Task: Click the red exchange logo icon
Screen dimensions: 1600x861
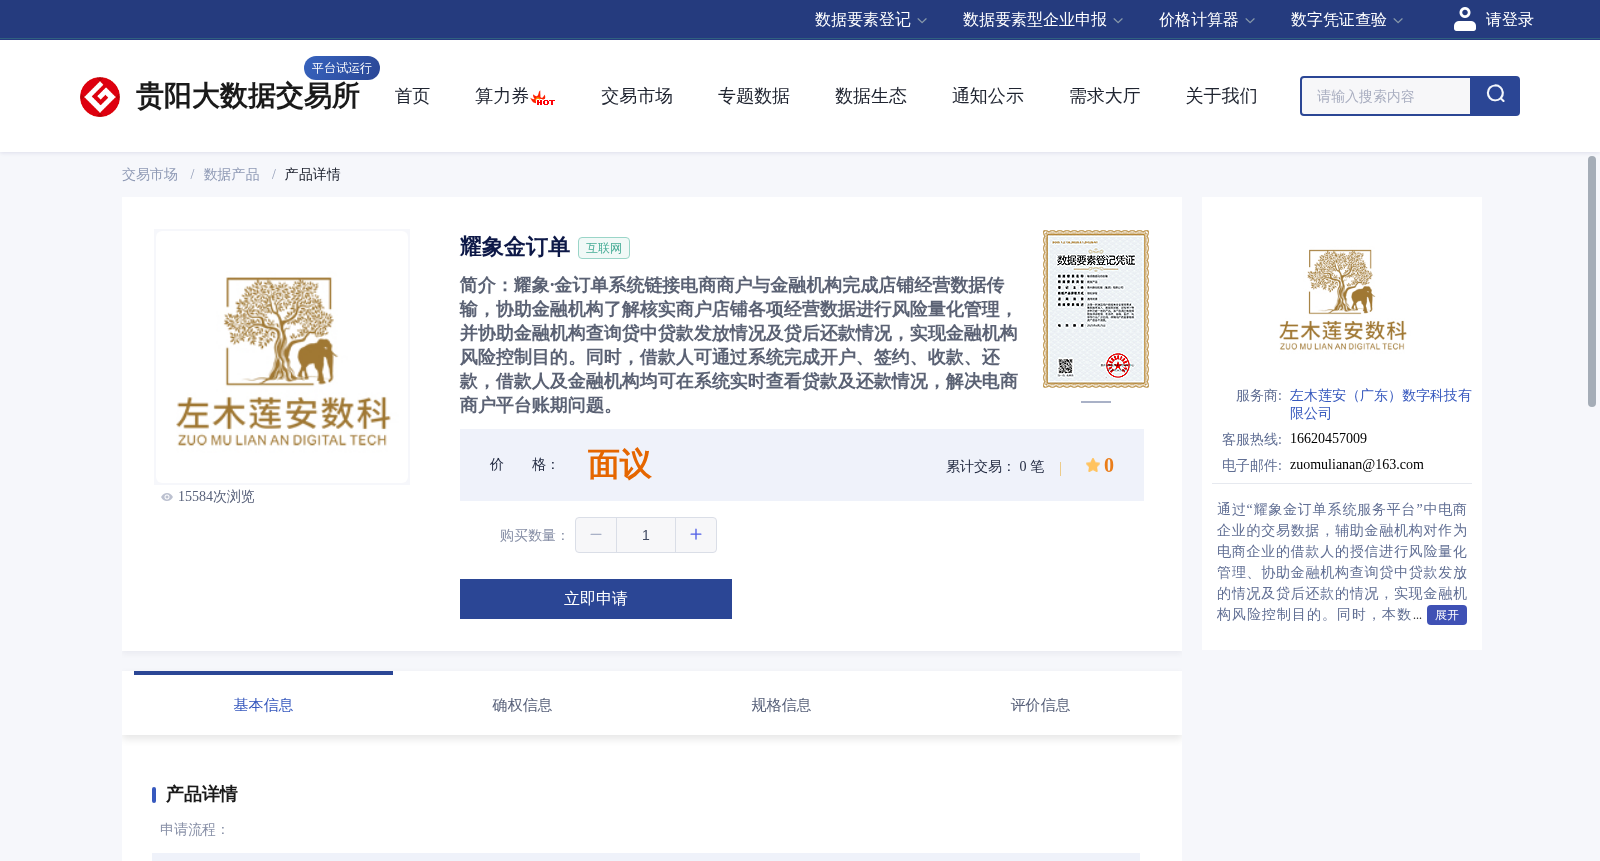Action: [100, 97]
